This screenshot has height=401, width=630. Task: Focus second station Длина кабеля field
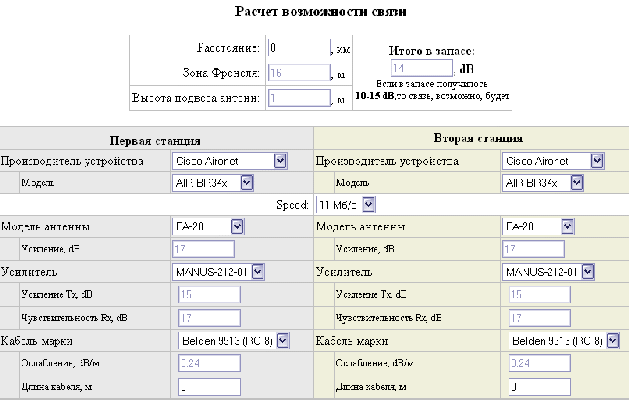pyautogui.click(x=540, y=387)
